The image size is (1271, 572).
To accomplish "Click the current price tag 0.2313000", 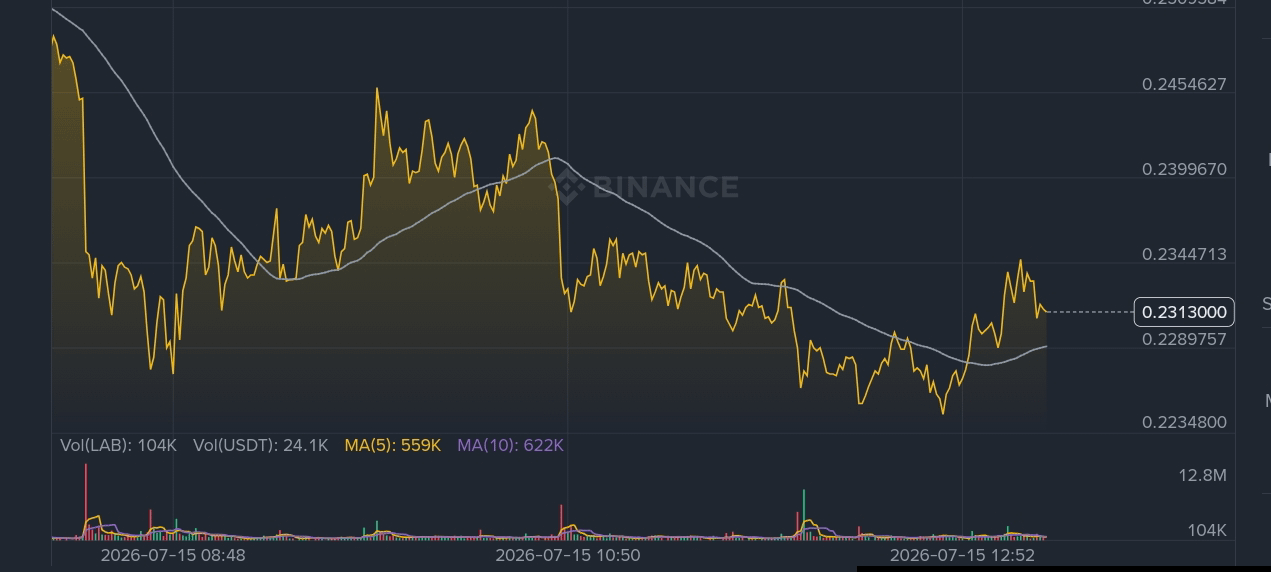I will pyautogui.click(x=1184, y=312).
